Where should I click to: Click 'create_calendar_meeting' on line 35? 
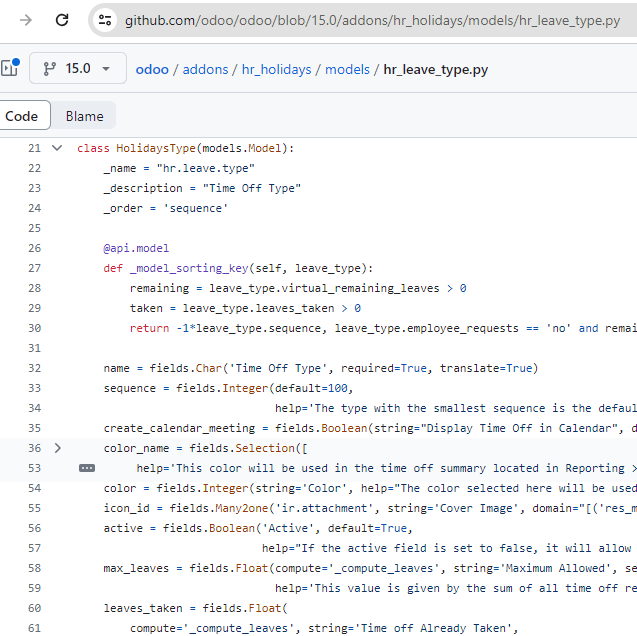tap(179, 428)
